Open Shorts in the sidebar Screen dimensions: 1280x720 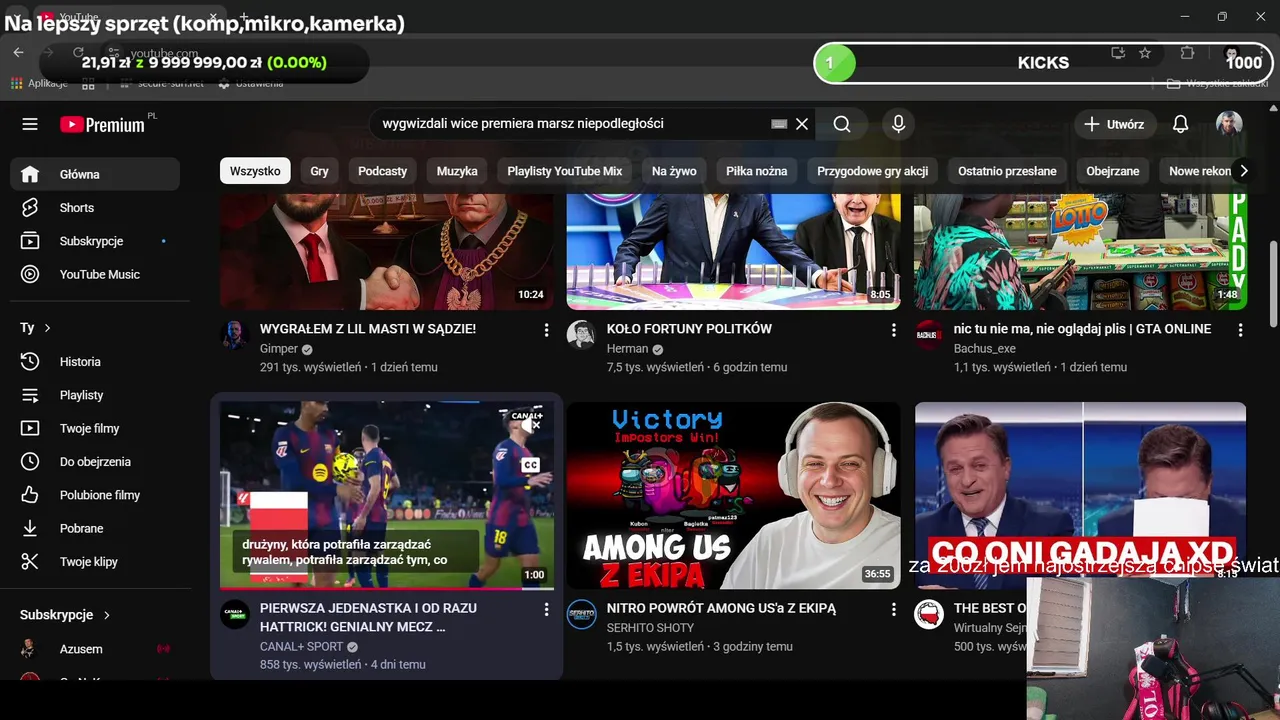(x=95, y=207)
